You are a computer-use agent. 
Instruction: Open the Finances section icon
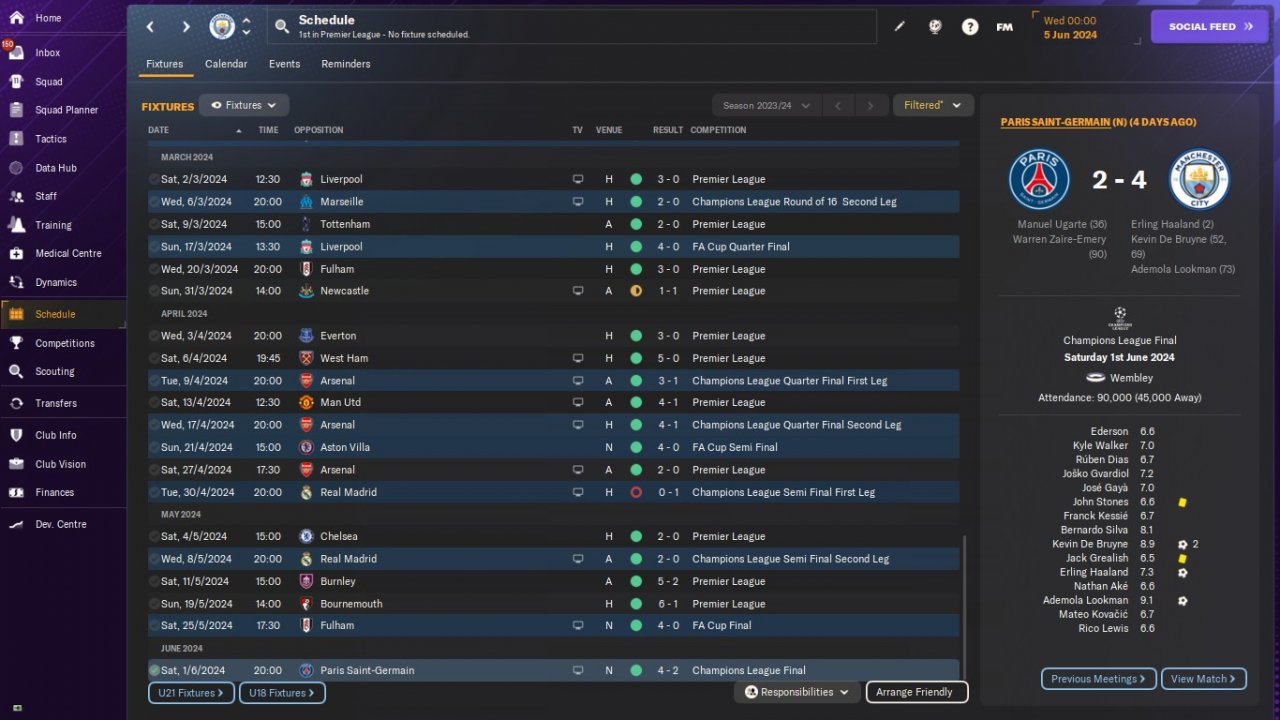coord(16,492)
